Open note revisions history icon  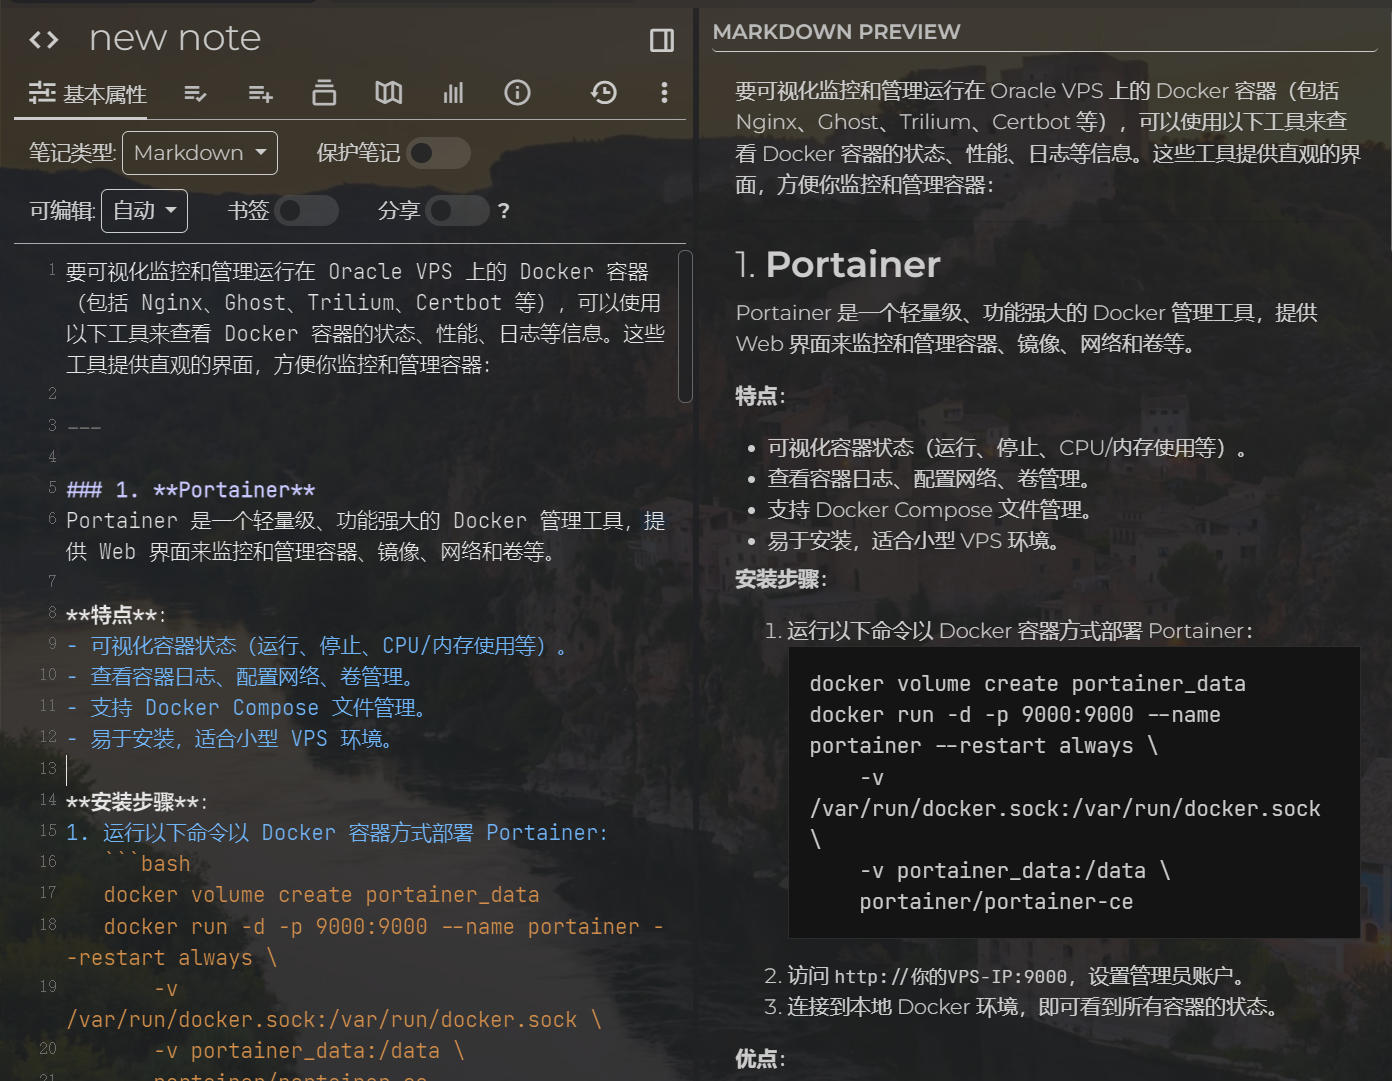pos(604,93)
